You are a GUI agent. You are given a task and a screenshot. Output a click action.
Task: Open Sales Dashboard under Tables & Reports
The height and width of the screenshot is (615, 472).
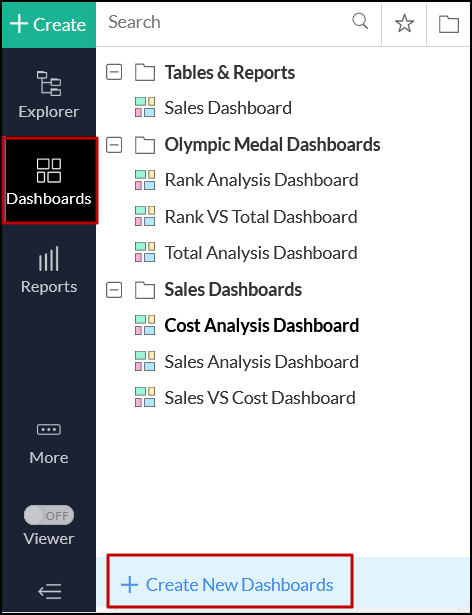pos(213,107)
